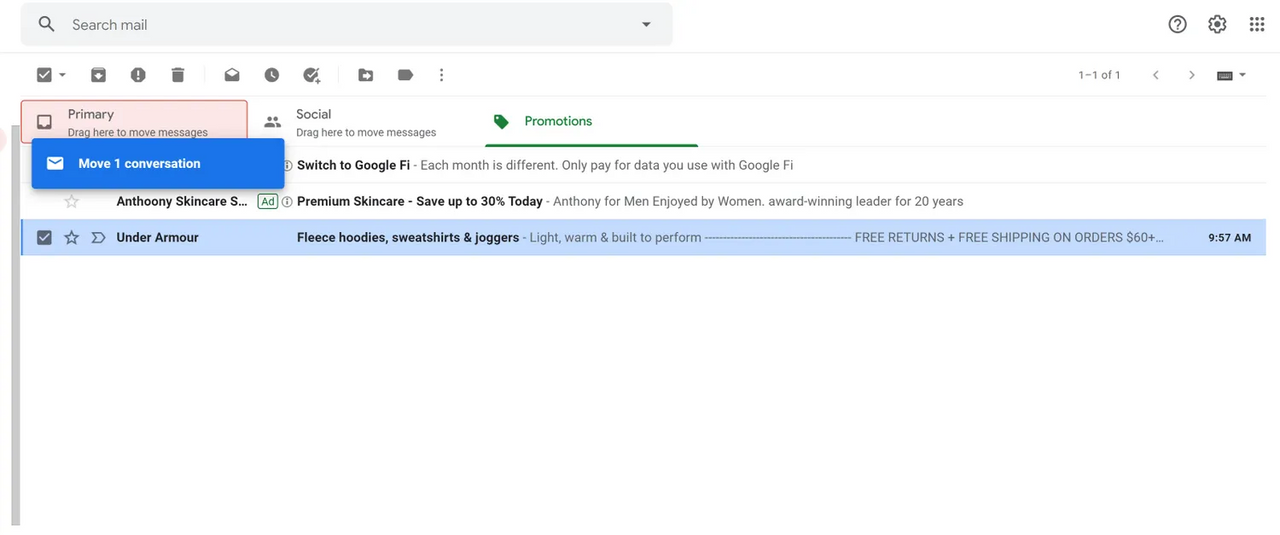Select the Promotions tab
The height and width of the screenshot is (535, 1280).
coord(557,122)
